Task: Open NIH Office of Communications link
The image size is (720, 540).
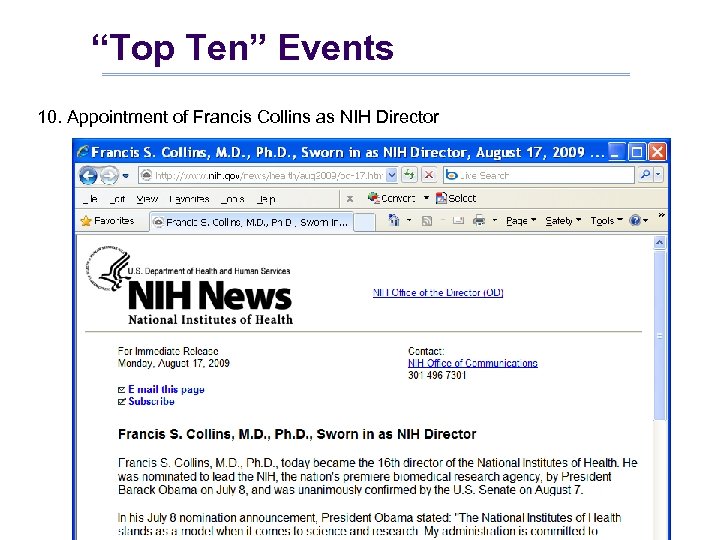Action: tap(473, 363)
